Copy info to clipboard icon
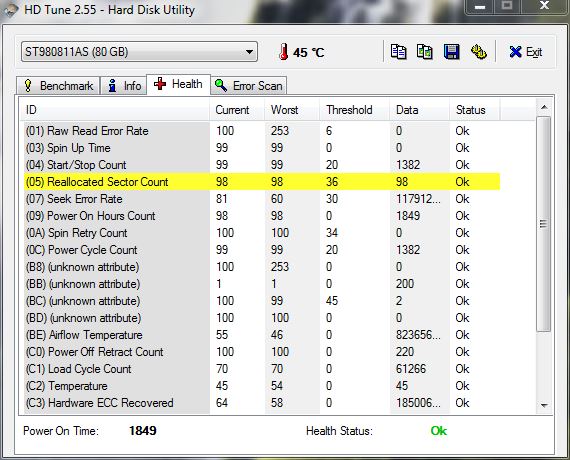This screenshot has height=460, width=570. coord(398,52)
